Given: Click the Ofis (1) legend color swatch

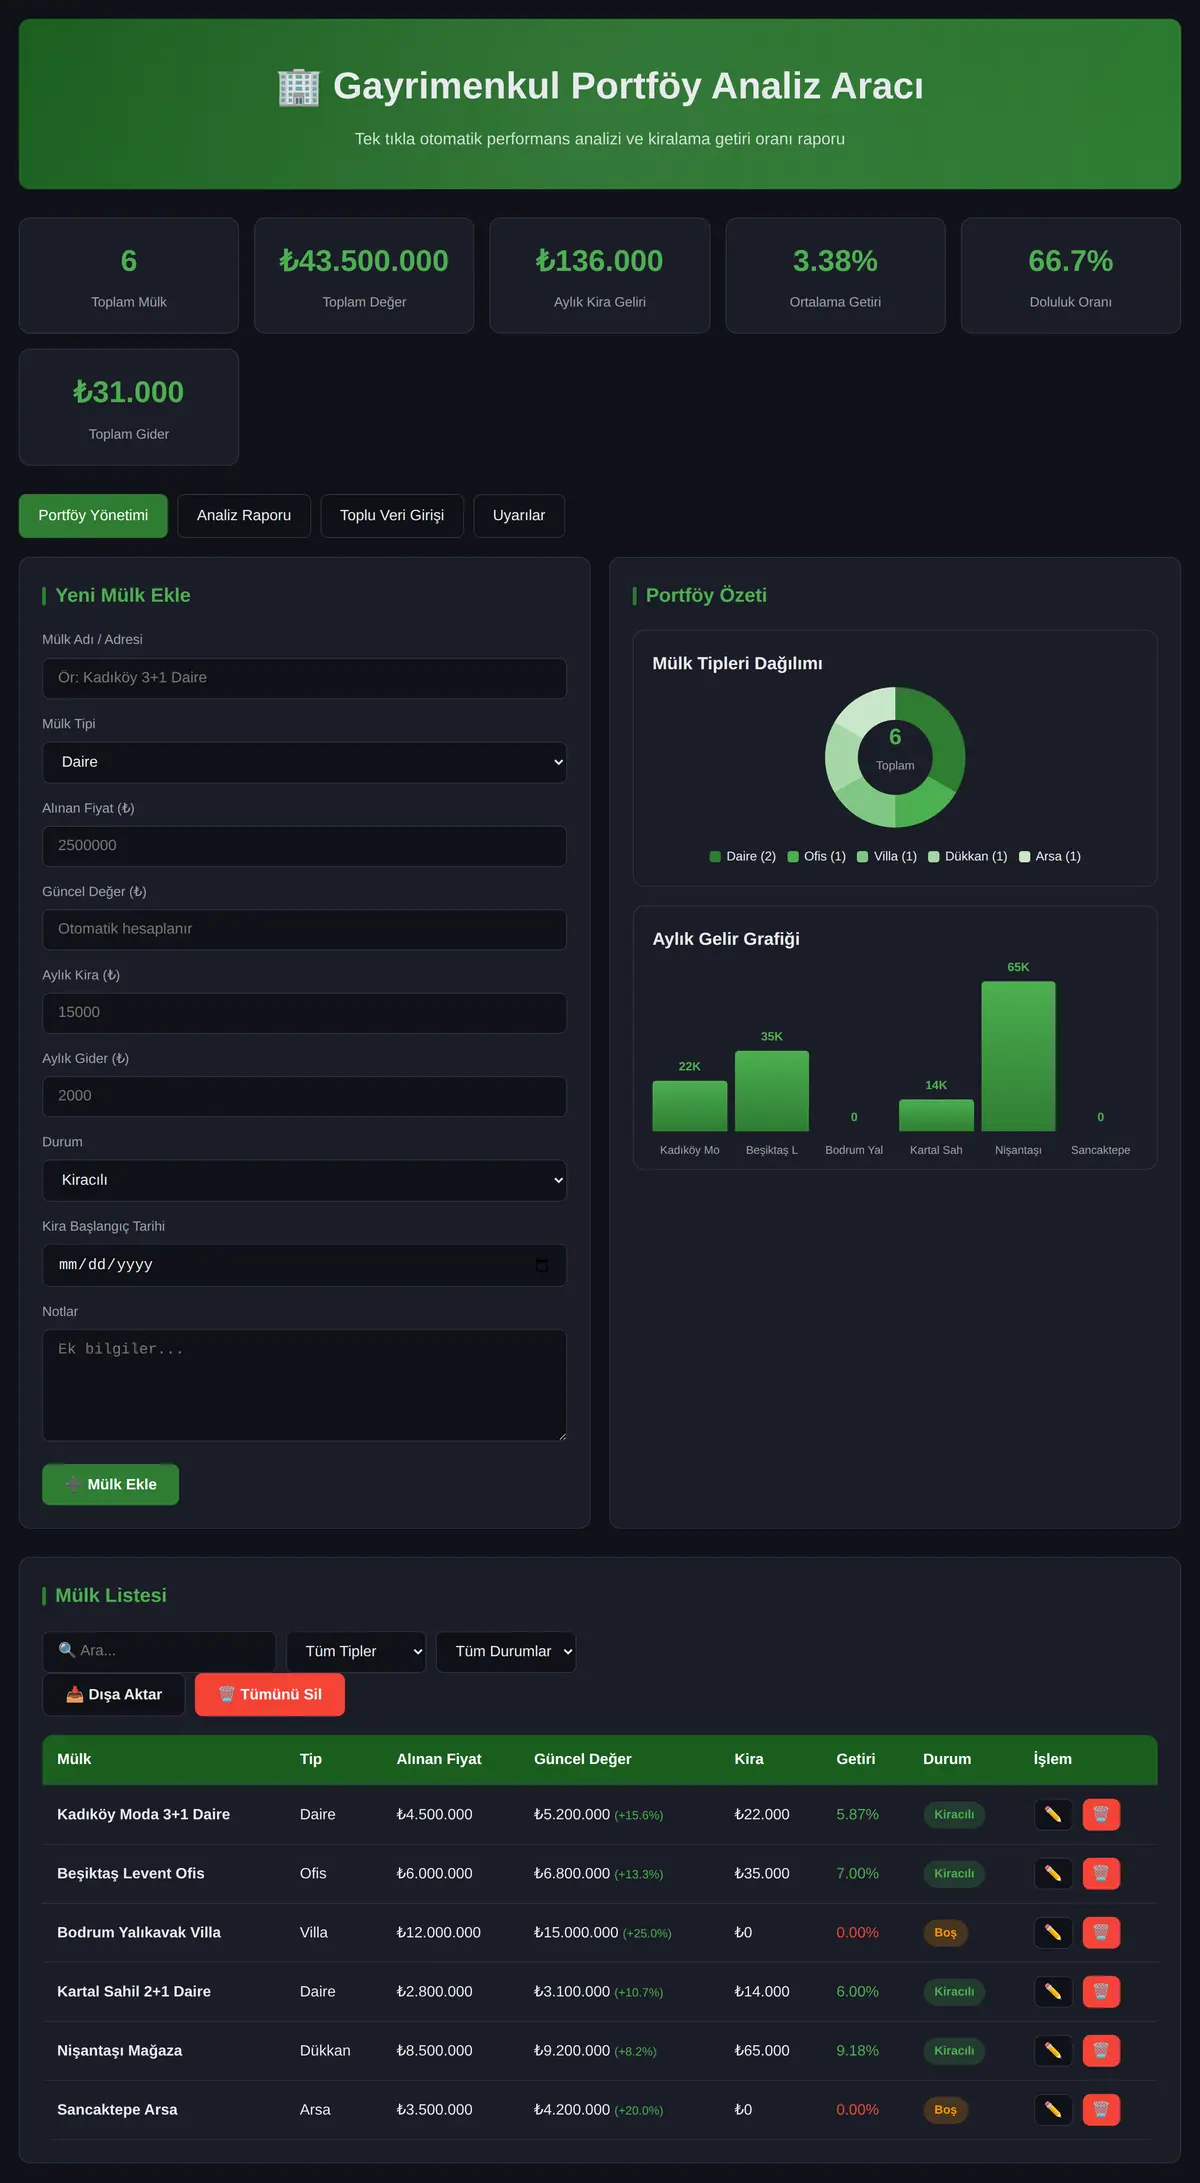Looking at the screenshot, I should pos(793,856).
